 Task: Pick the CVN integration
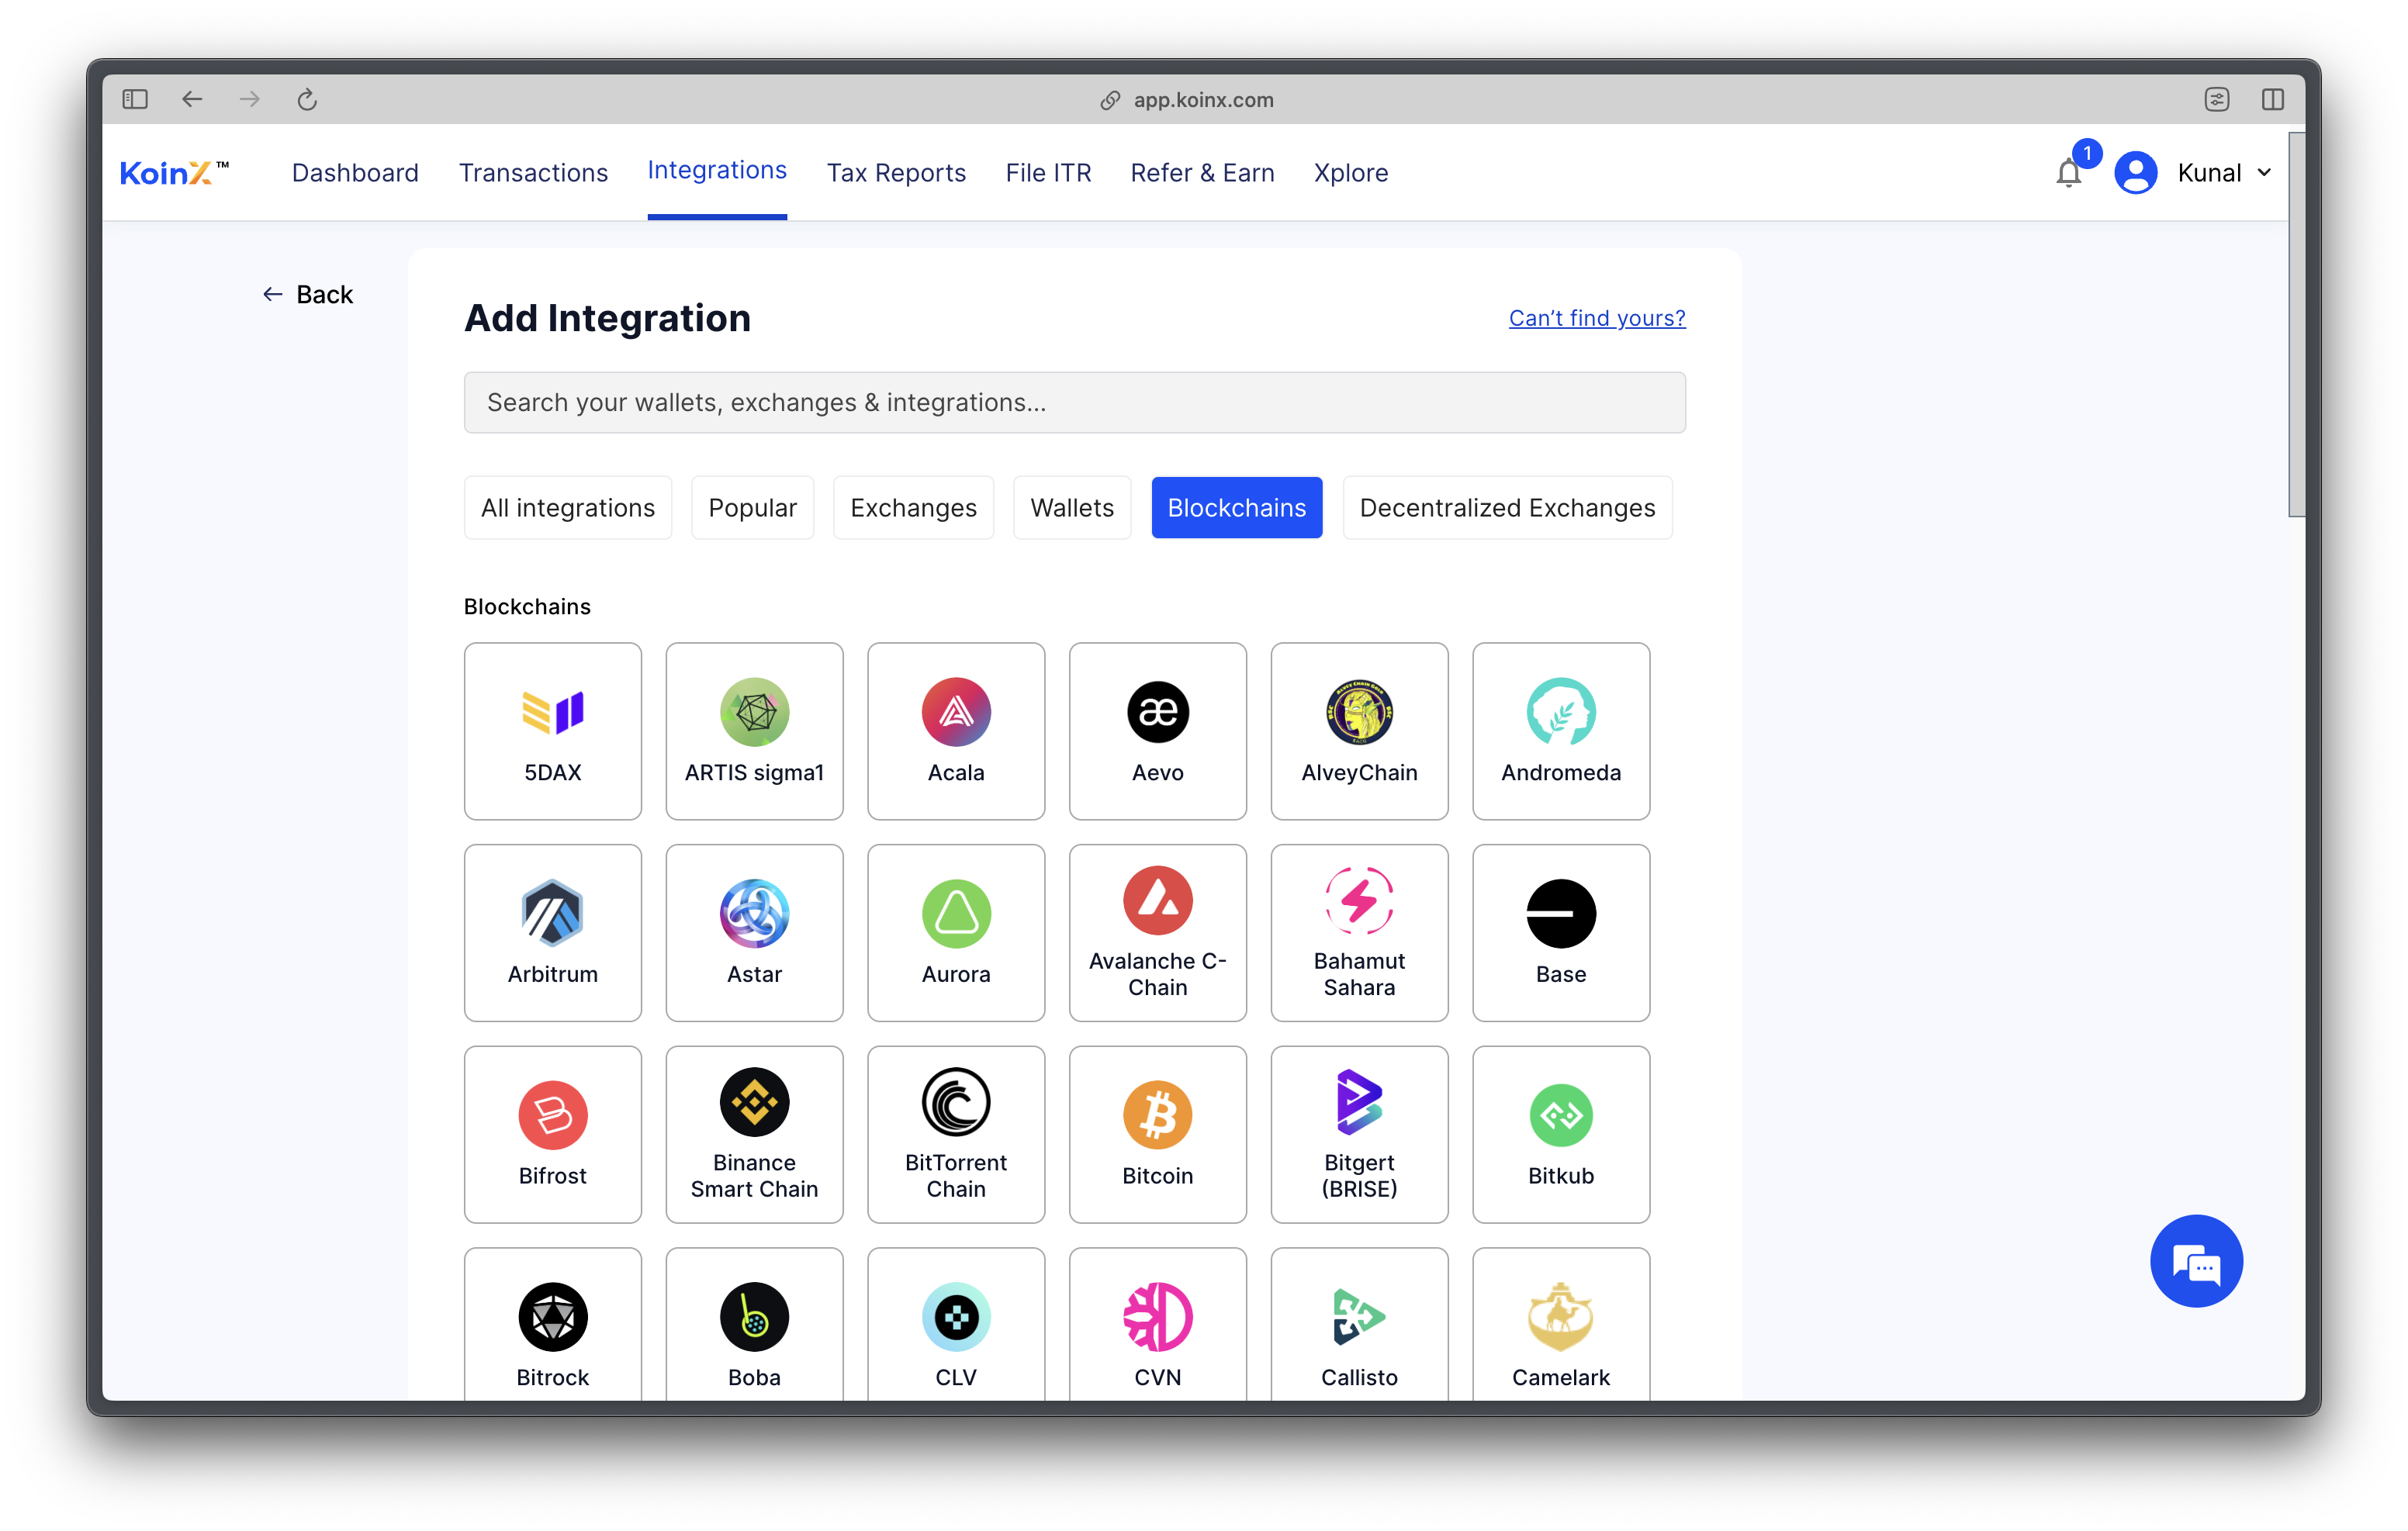click(1157, 1325)
